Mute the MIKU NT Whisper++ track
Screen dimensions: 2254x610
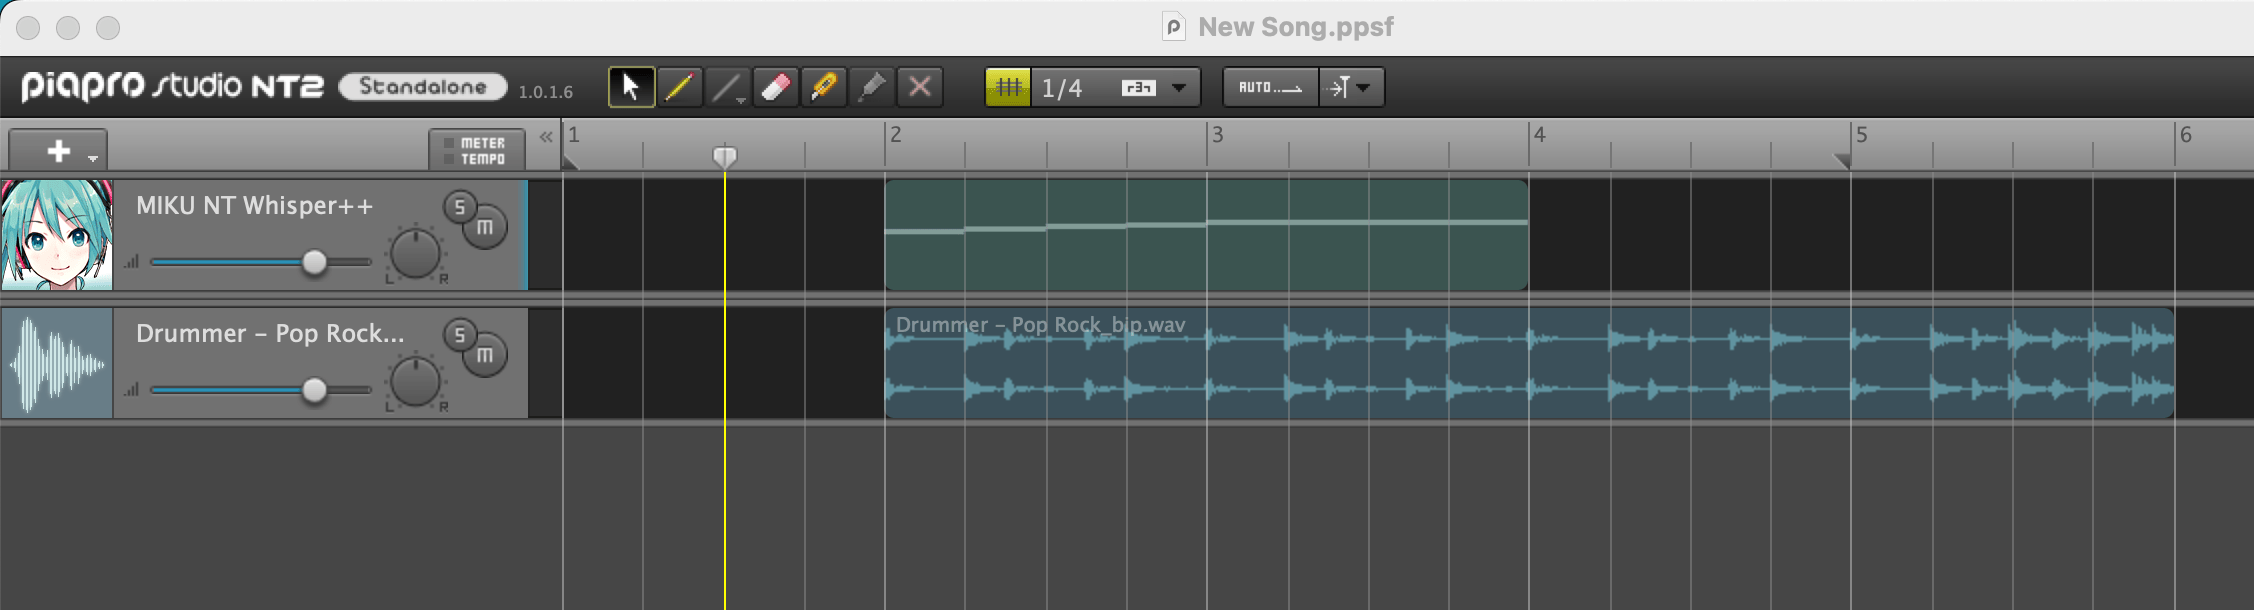pyautogui.click(x=485, y=228)
